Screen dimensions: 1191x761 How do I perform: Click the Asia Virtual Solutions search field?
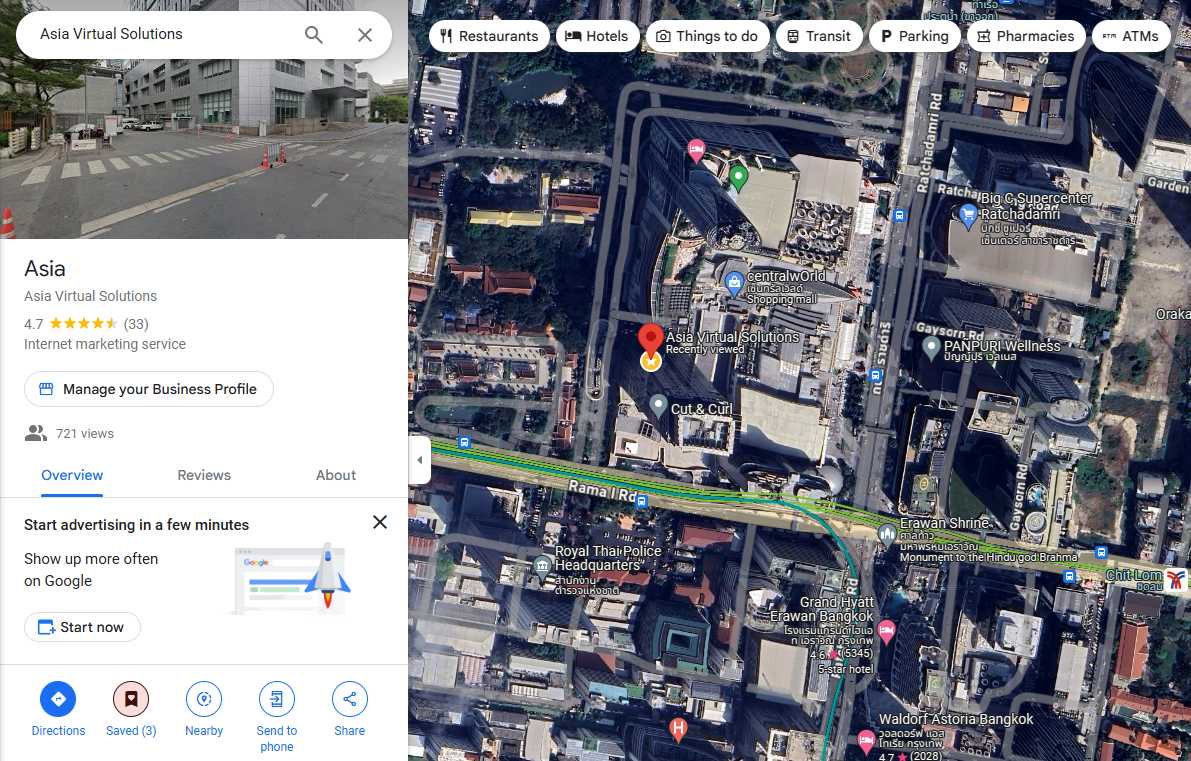pos(160,34)
